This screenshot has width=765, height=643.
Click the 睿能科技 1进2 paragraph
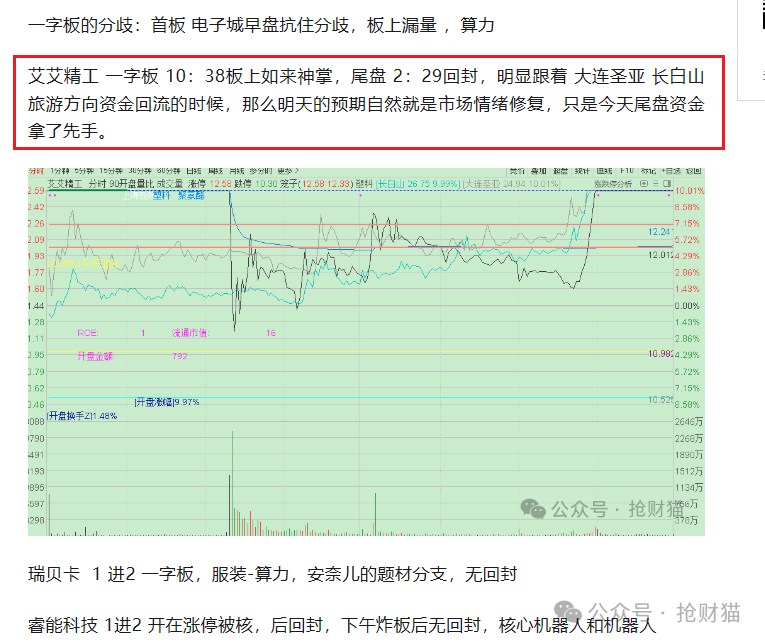[x=342, y=625]
